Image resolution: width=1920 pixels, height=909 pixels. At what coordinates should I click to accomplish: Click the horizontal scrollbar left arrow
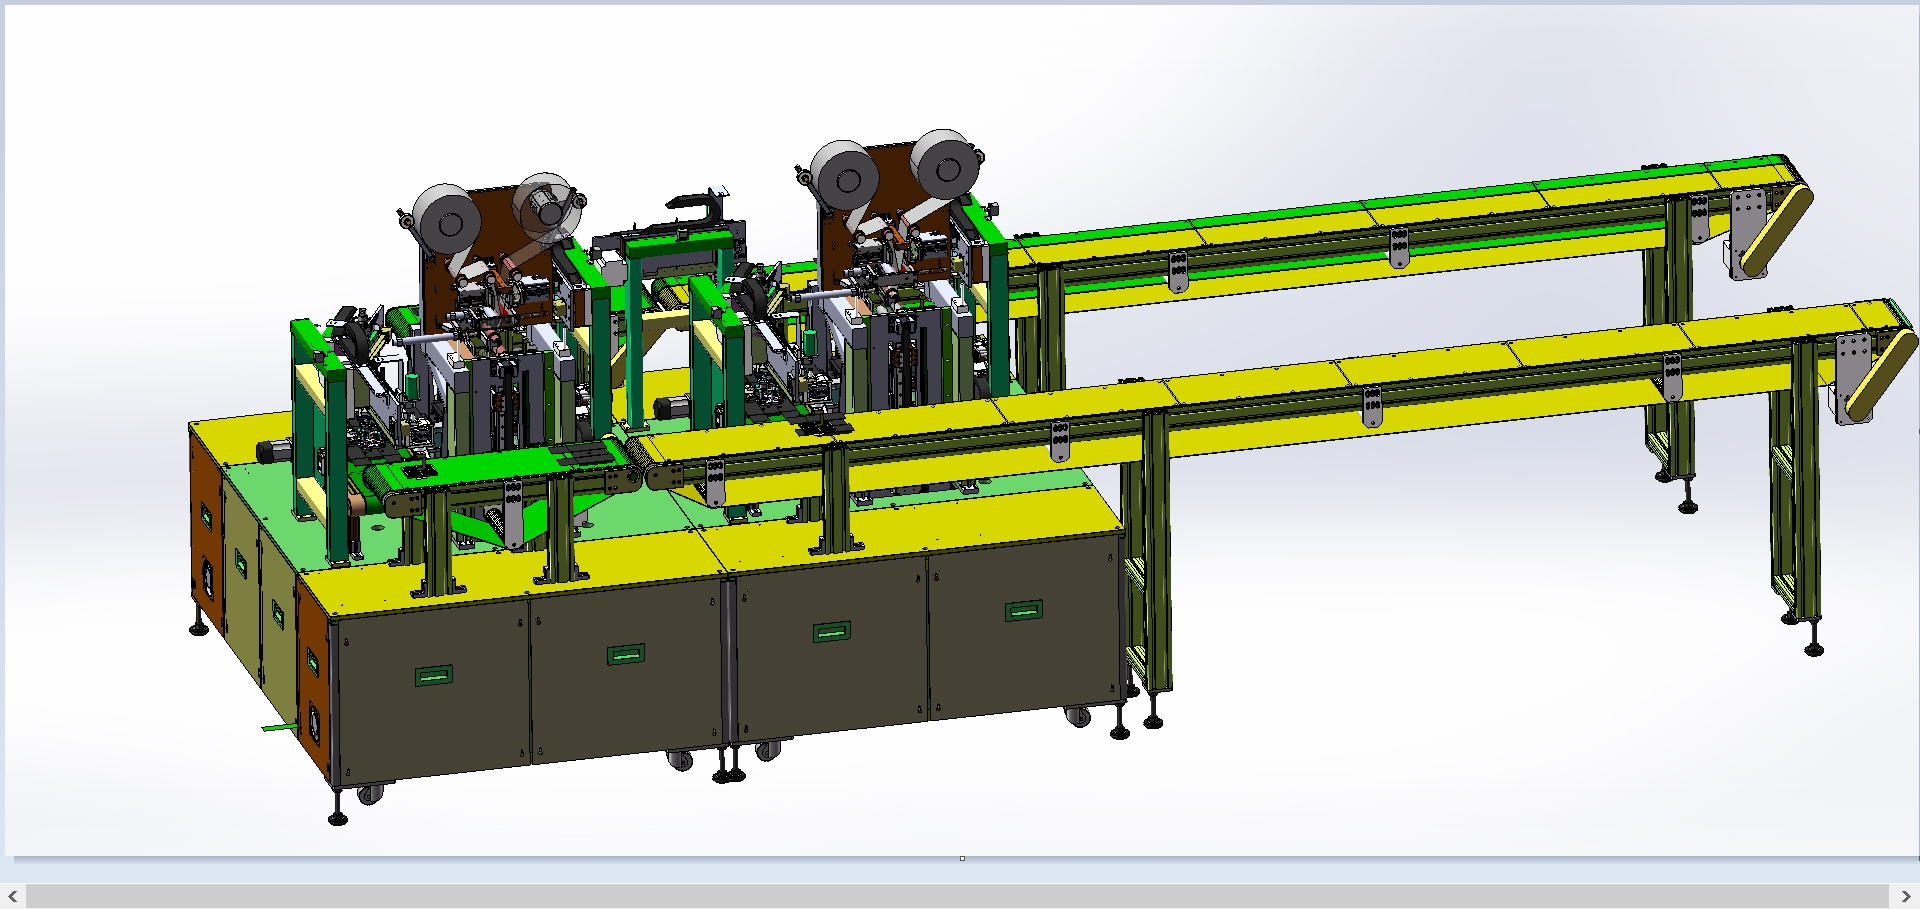tap(13, 896)
